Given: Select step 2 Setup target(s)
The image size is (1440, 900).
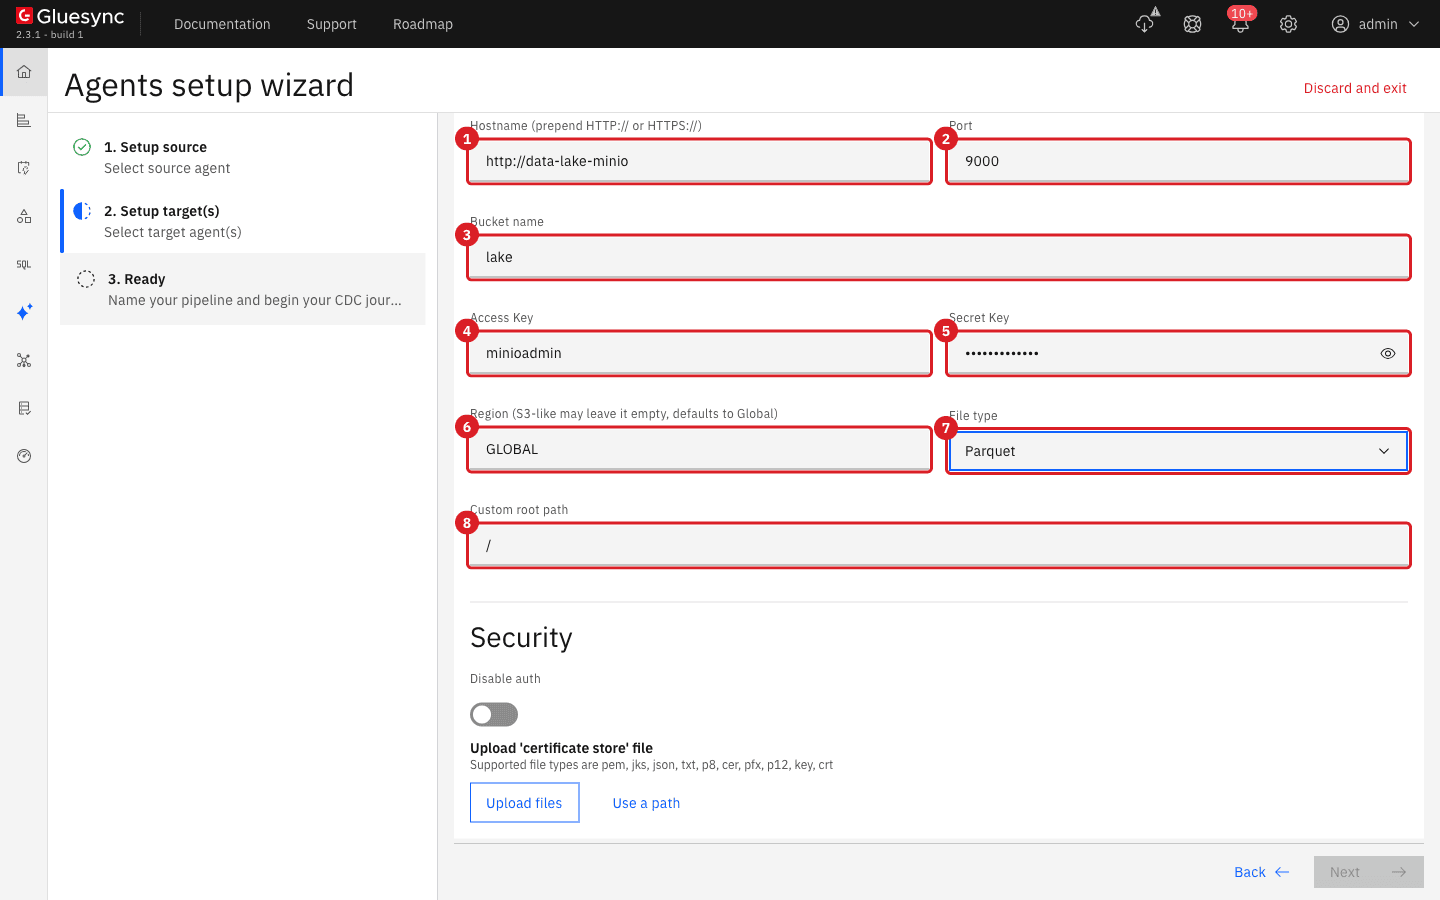Looking at the screenshot, I should [242, 221].
